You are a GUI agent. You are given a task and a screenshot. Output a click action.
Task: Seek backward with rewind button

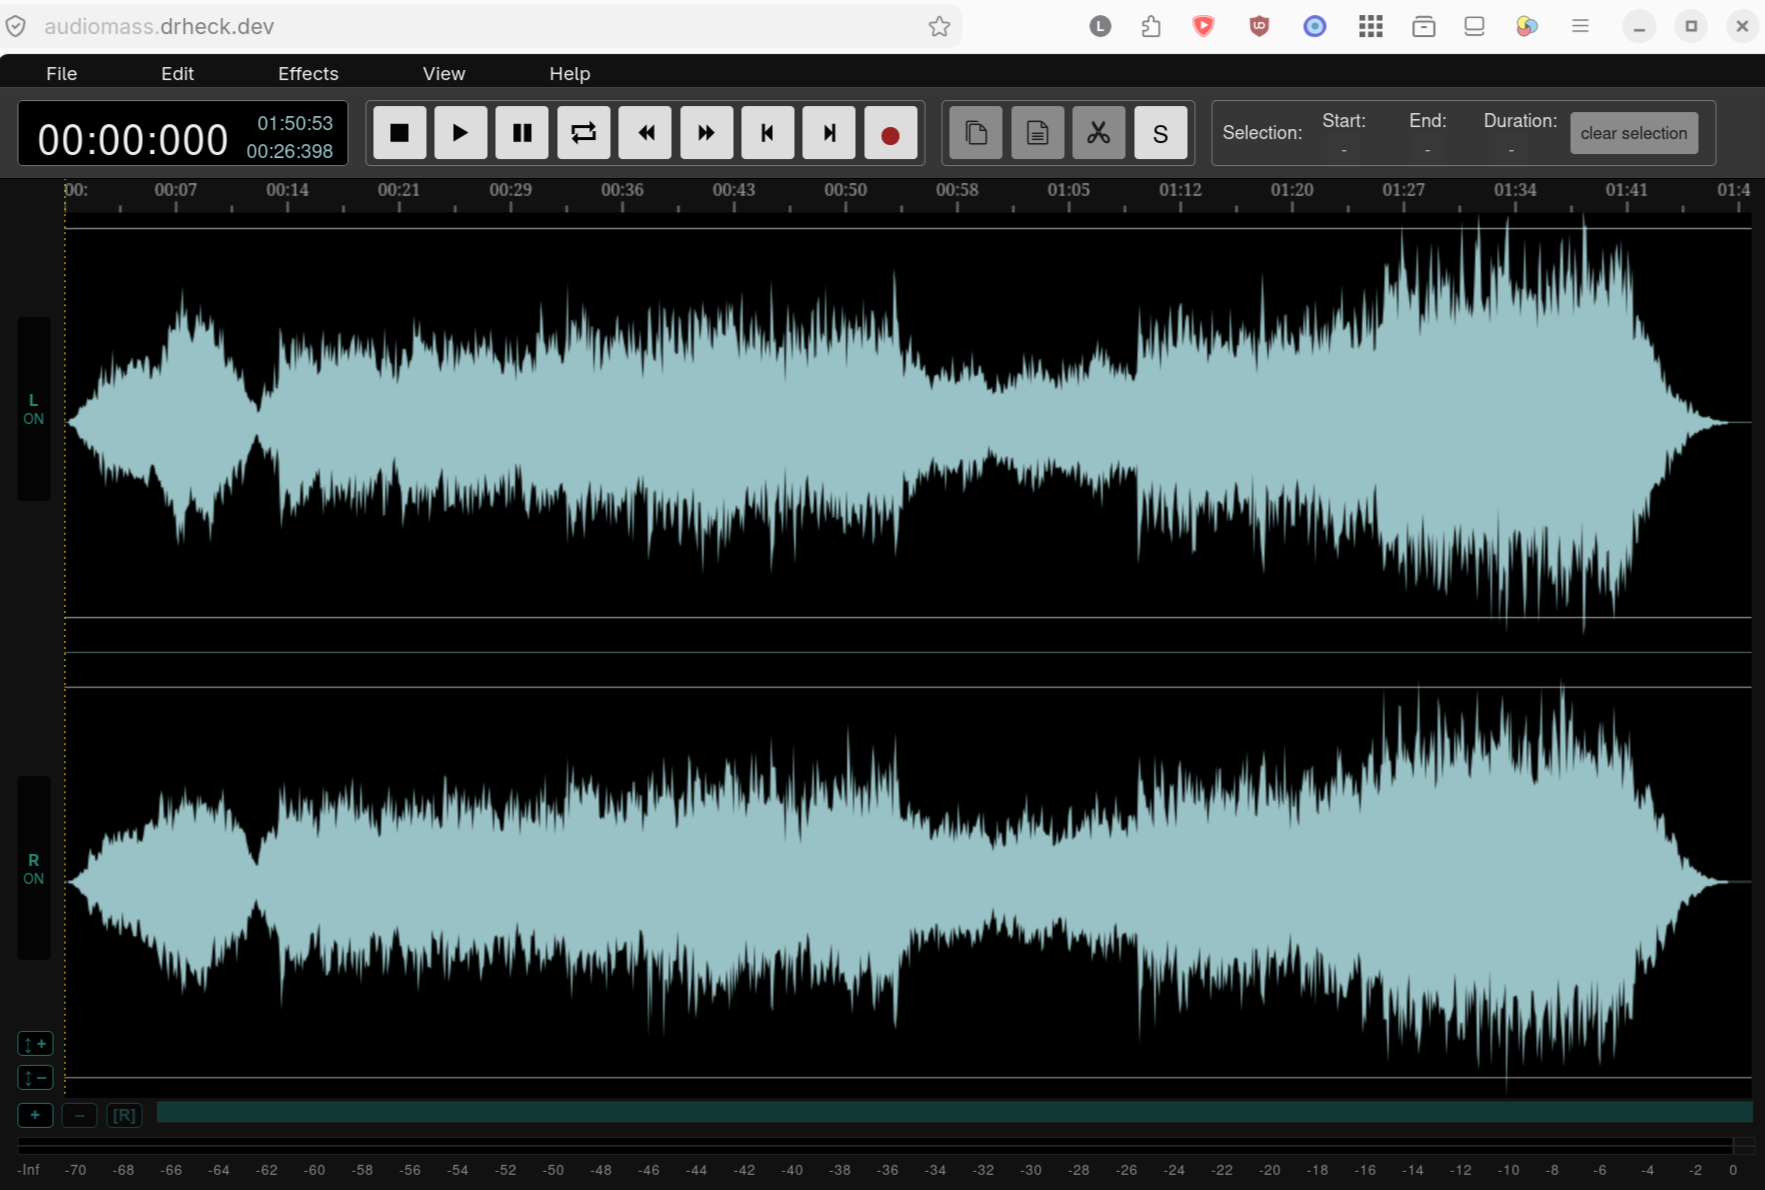coord(645,132)
